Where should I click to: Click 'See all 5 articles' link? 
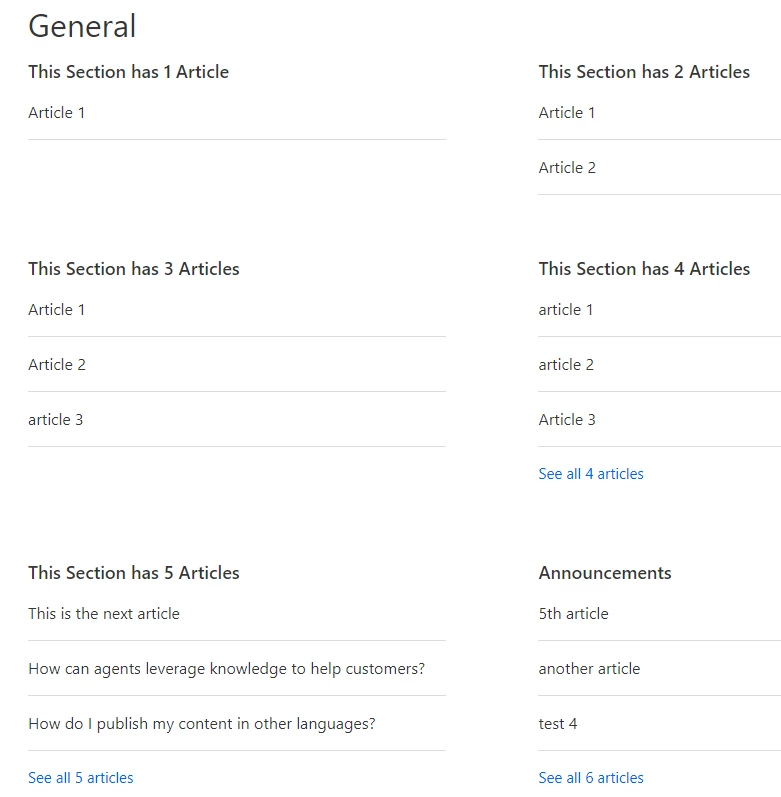click(x=81, y=778)
